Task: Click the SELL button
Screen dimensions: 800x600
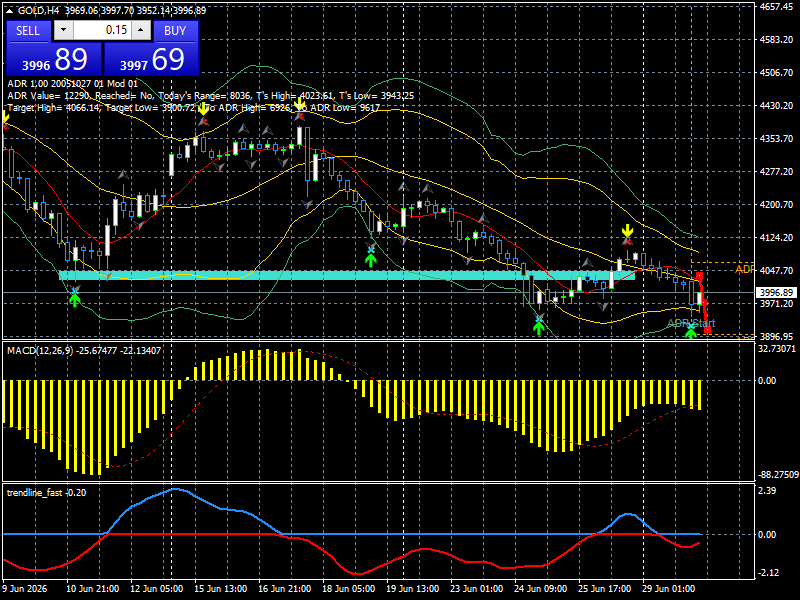Action: point(28,31)
